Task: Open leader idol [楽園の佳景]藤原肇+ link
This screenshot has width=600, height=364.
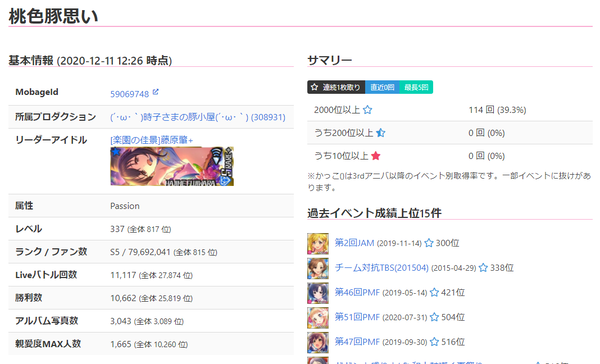Action: (x=152, y=140)
